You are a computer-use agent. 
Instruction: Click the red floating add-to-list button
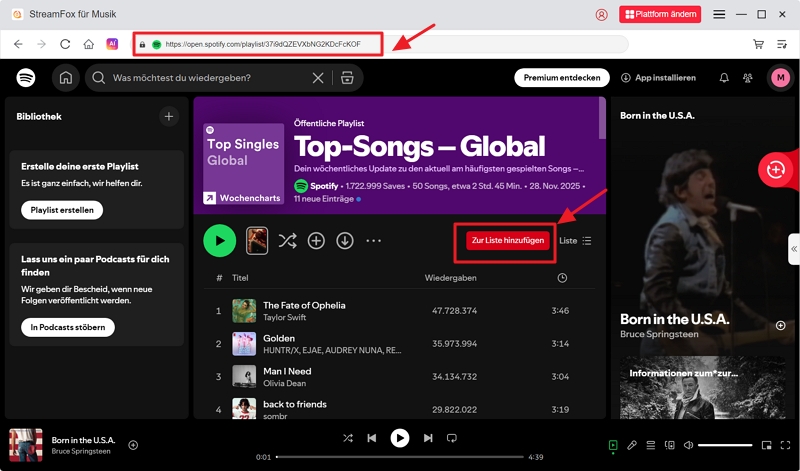click(776, 169)
